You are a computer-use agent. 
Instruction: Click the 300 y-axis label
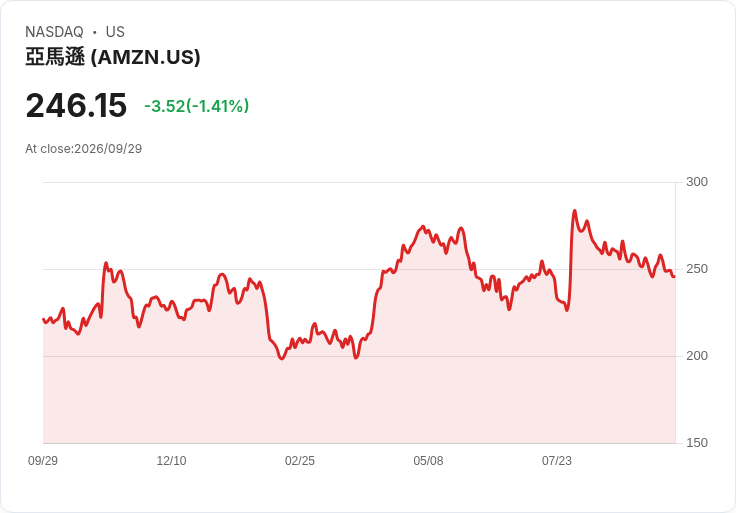tap(697, 182)
